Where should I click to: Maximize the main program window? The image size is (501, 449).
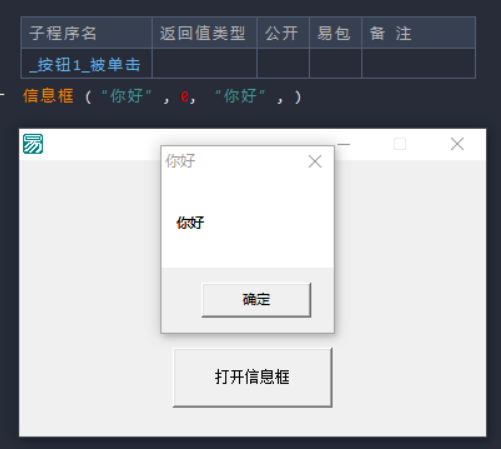pyautogui.click(x=400, y=144)
